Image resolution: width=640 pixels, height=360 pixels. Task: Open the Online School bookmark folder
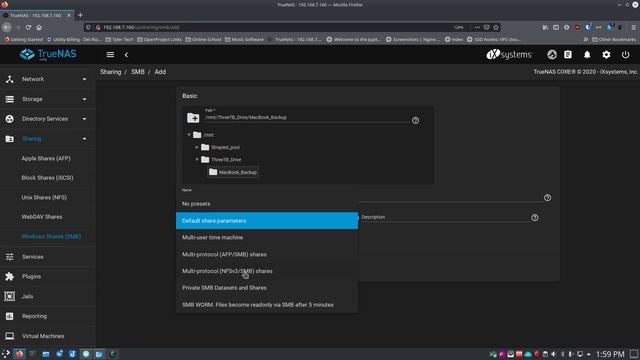click(203, 40)
